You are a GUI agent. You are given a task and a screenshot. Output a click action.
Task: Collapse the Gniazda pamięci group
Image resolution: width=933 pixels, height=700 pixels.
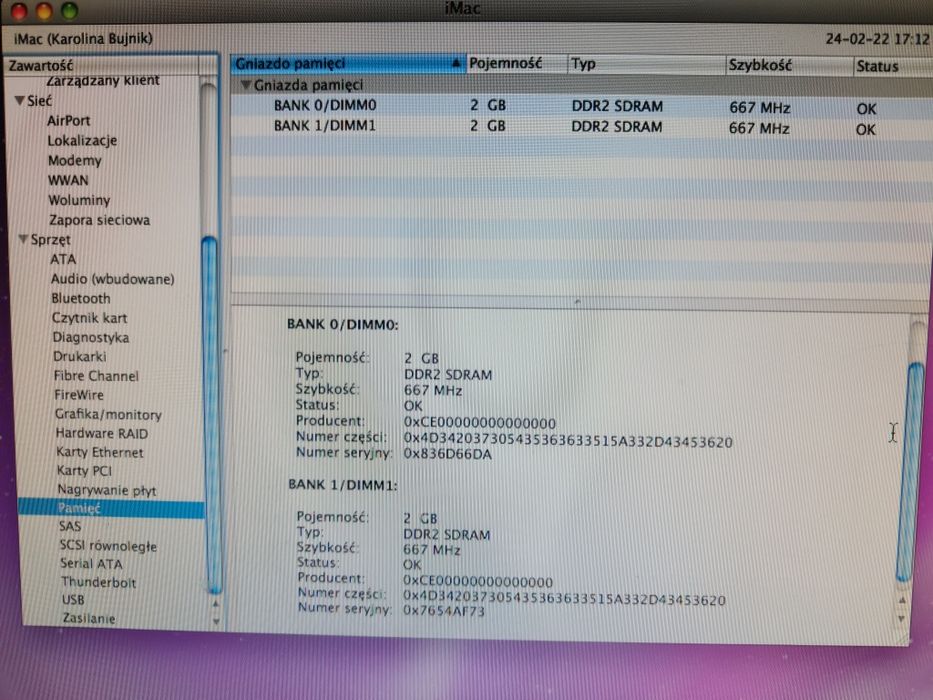click(246, 85)
